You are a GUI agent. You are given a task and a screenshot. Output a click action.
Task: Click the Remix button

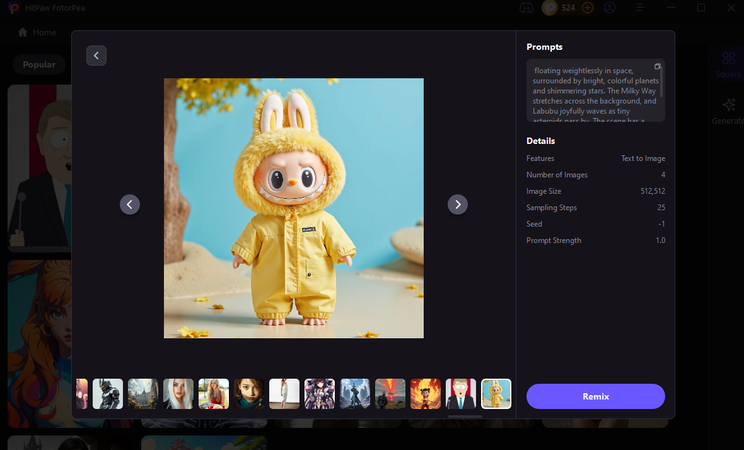[x=595, y=396]
